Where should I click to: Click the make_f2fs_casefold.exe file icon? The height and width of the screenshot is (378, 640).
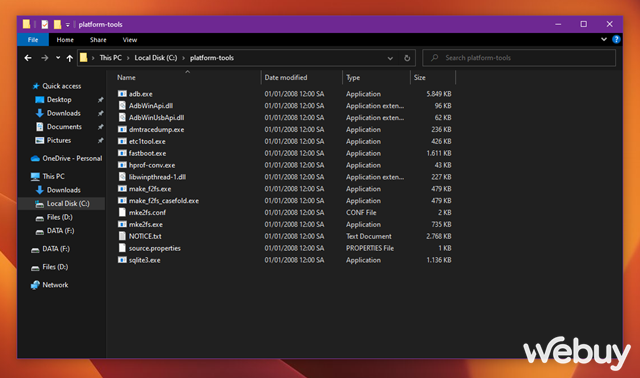[x=122, y=200]
